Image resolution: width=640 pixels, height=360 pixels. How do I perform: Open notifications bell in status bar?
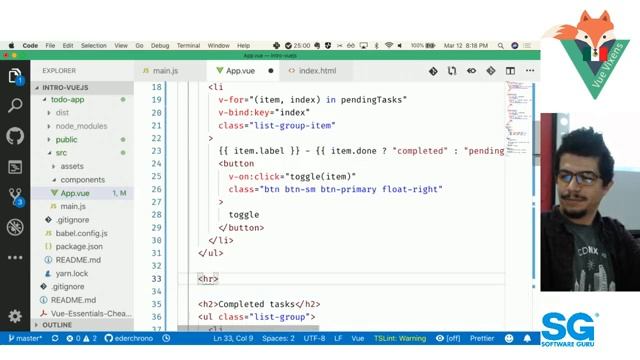pyautogui.click(x=527, y=338)
